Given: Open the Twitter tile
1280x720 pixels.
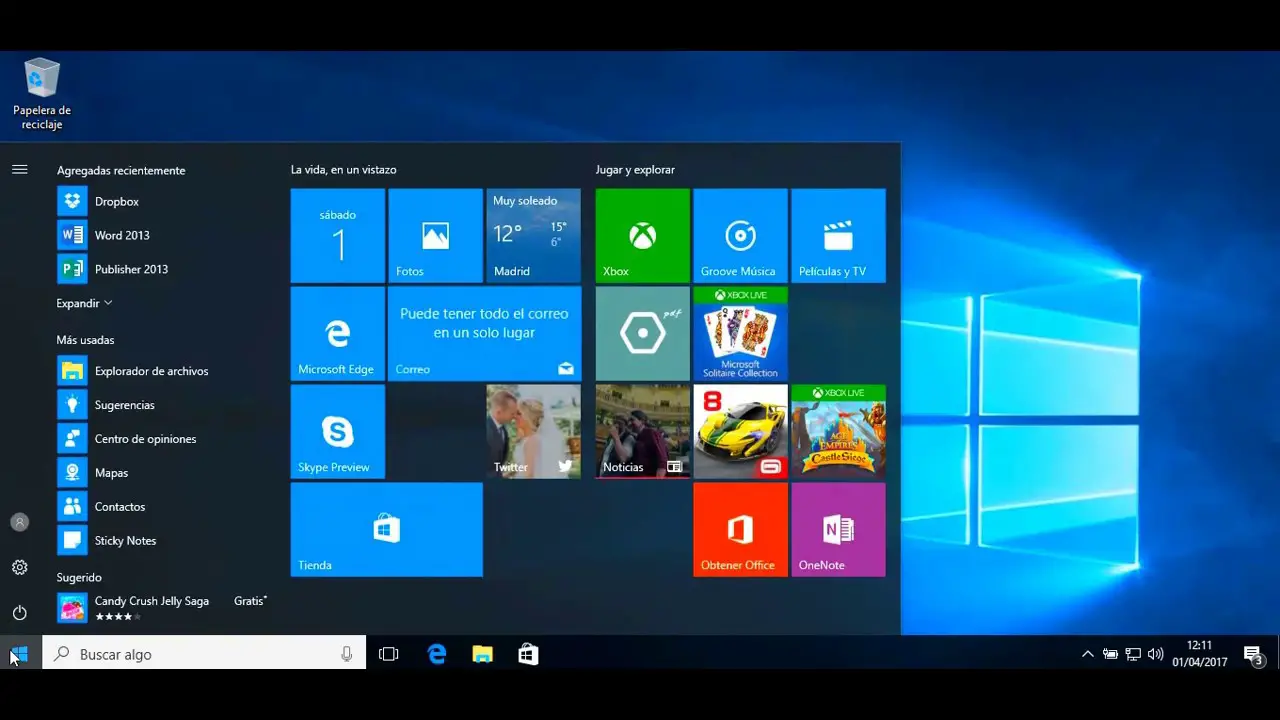Looking at the screenshot, I should 533,432.
